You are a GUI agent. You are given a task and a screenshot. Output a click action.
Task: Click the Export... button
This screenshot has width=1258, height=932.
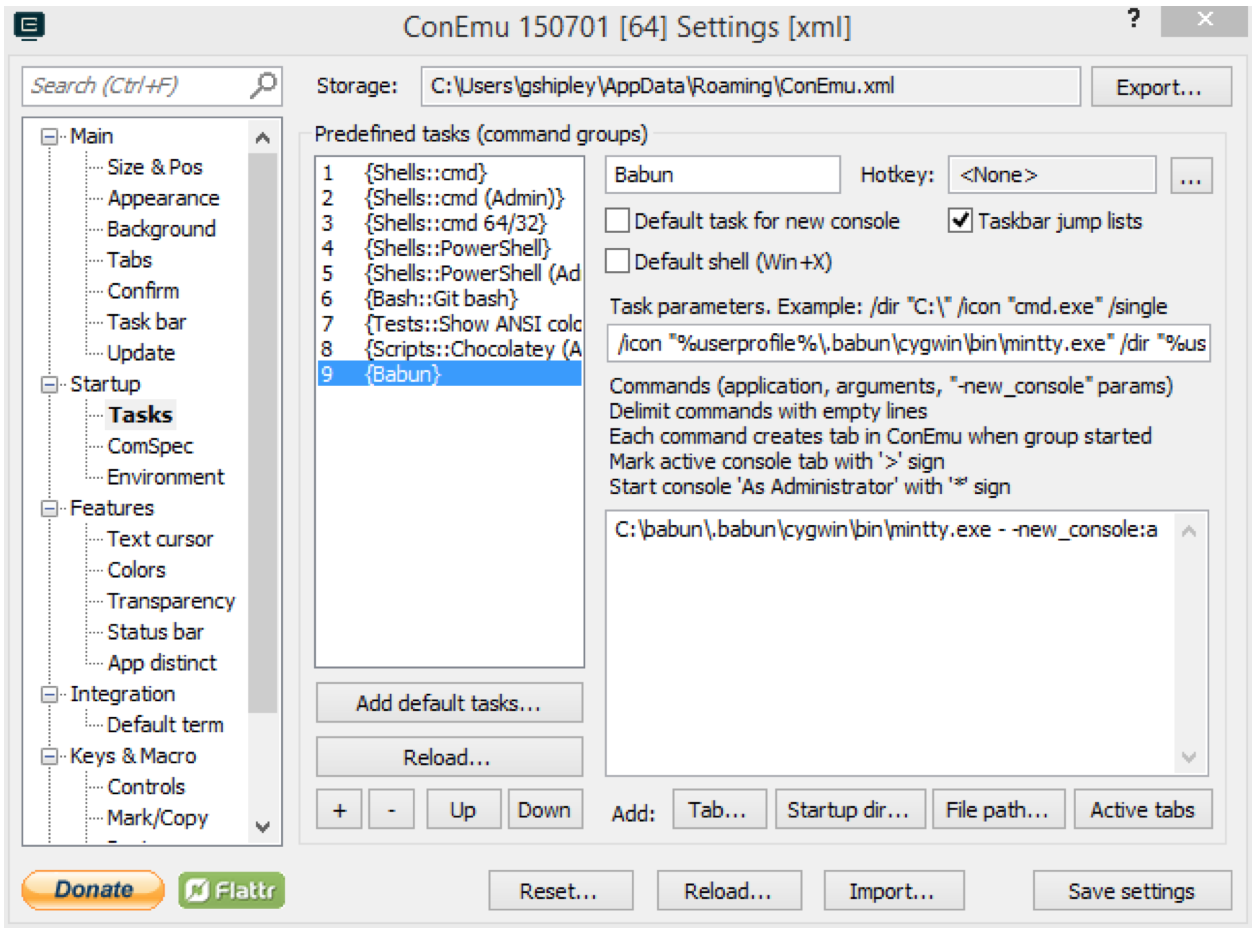coord(1159,87)
